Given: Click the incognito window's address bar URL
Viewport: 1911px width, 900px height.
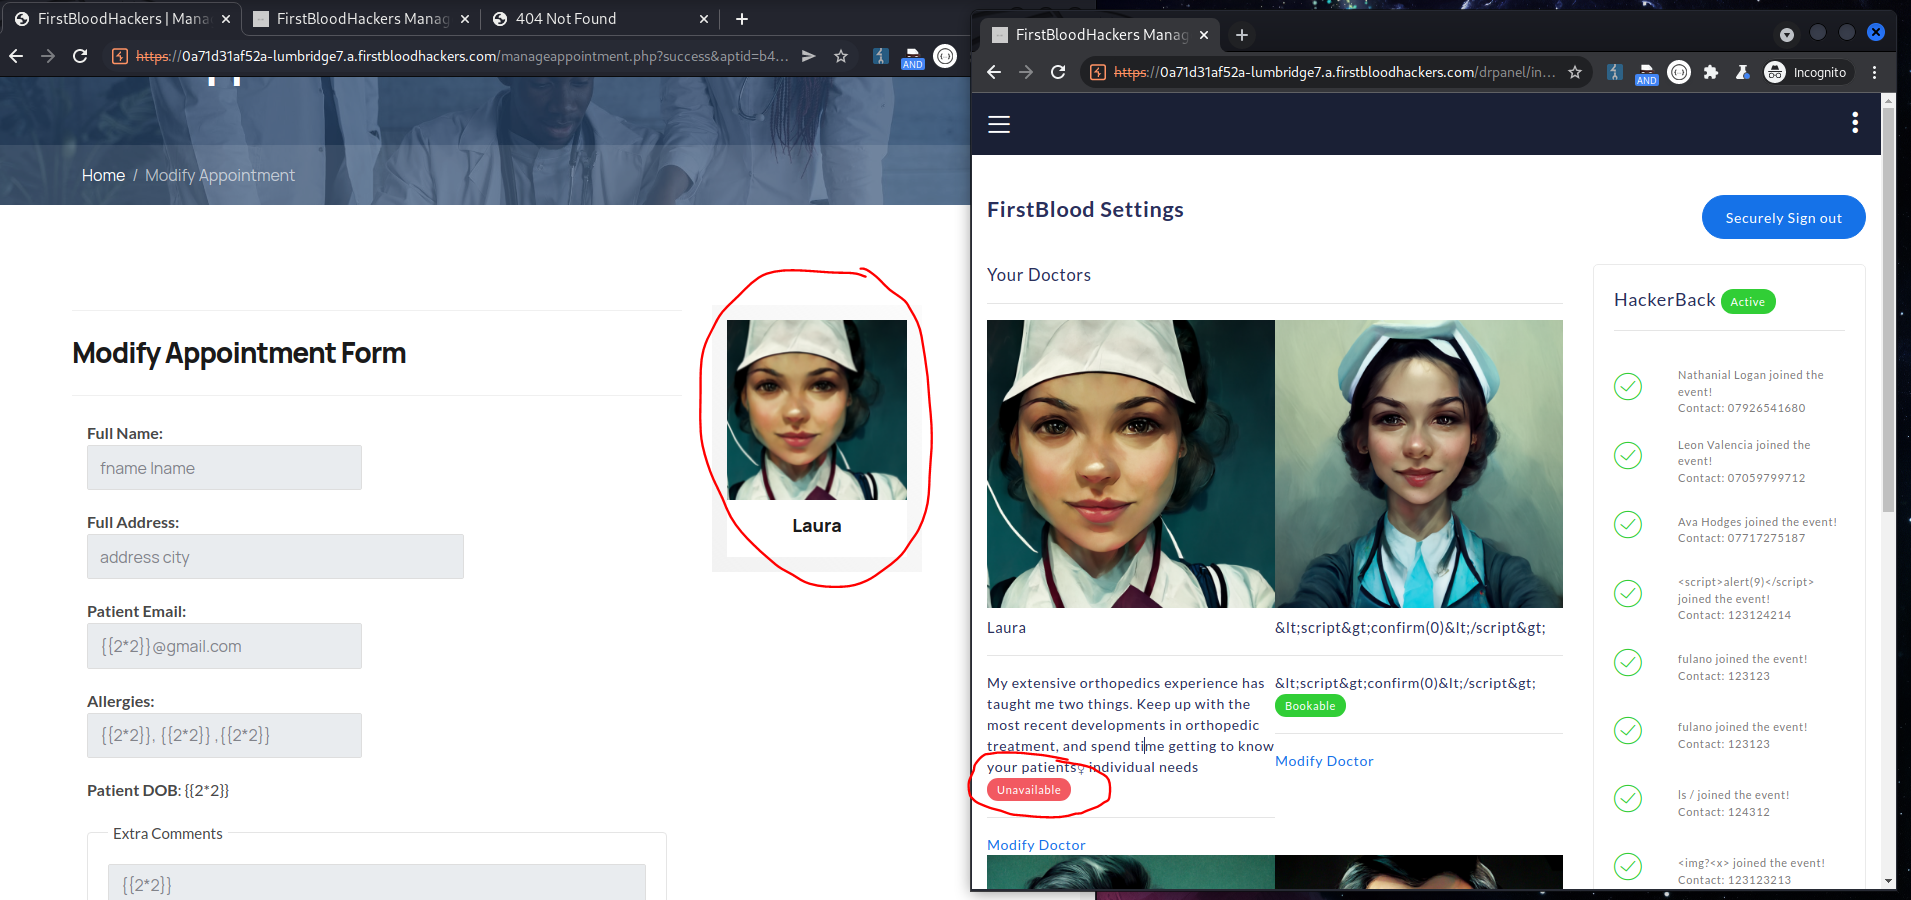Looking at the screenshot, I should point(1334,72).
